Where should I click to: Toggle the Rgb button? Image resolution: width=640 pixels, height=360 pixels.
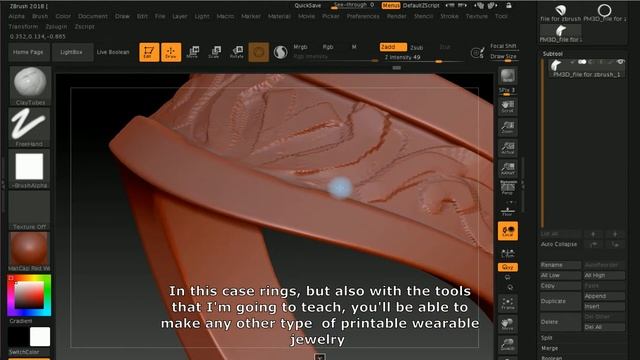pos(328,47)
